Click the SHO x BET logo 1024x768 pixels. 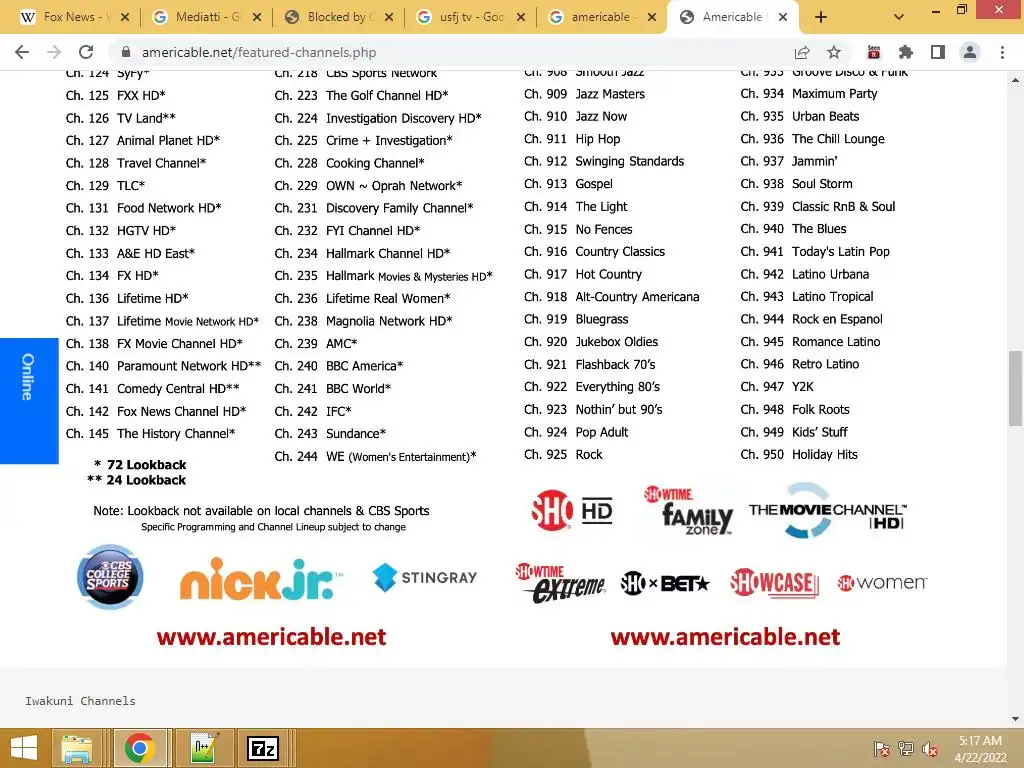point(665,583)
